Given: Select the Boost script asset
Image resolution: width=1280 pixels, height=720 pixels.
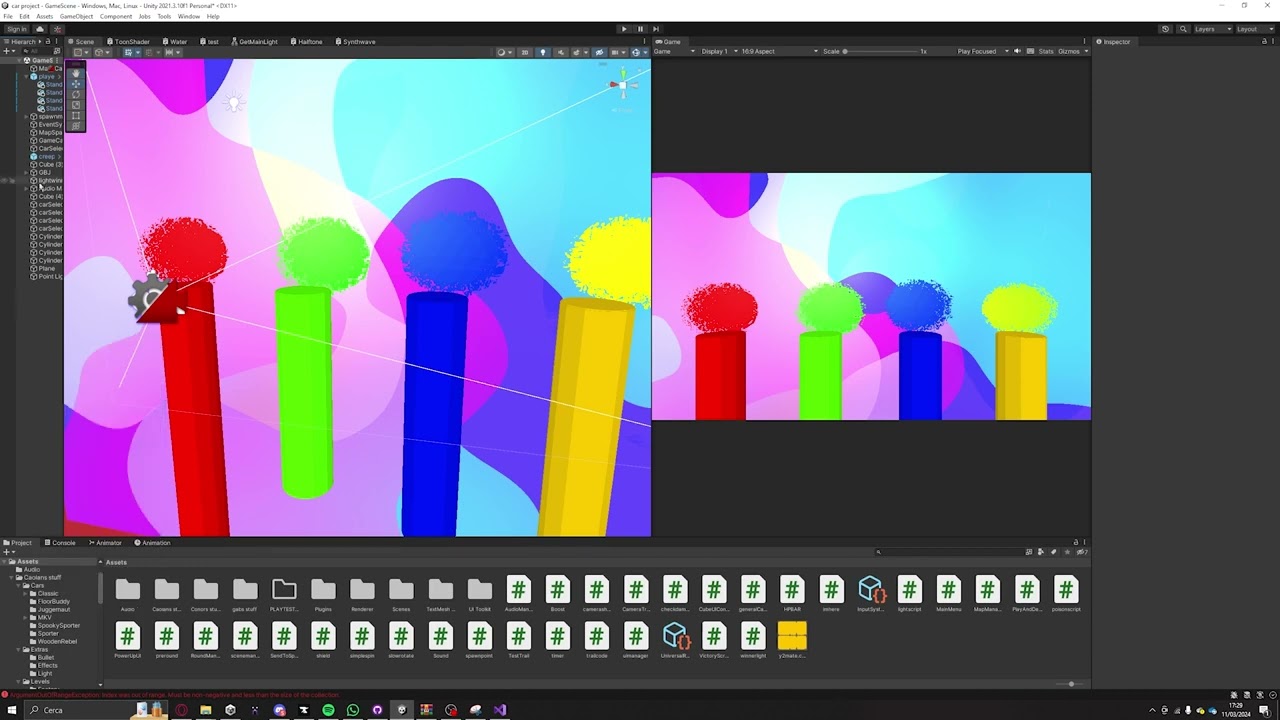Looking at the screenshot, I should click(x=557, y=594).
